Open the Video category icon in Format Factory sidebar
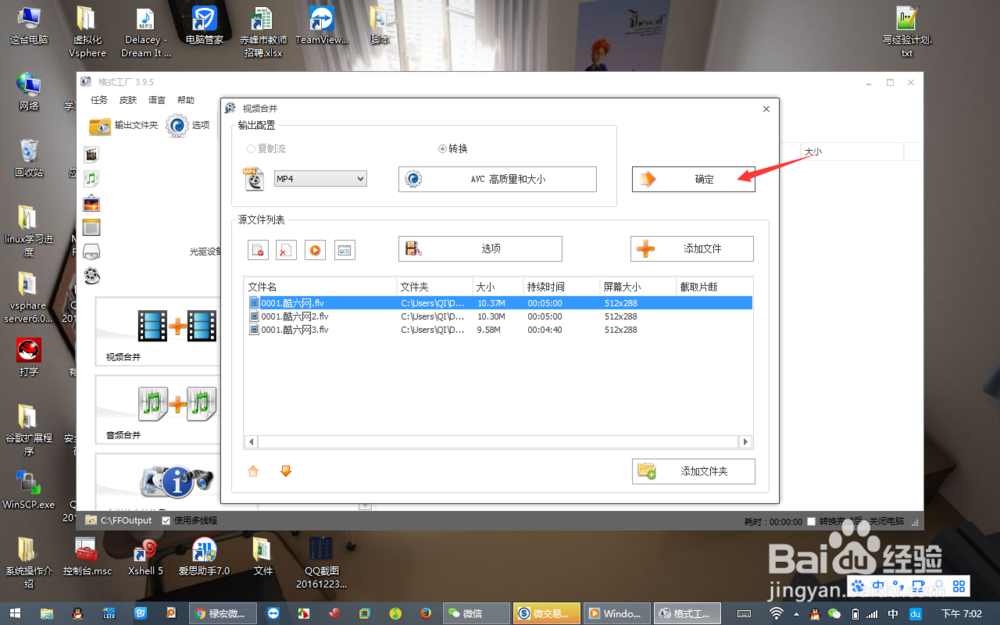The width and height of the screenshot is (1000, 625). pos(91,154)
